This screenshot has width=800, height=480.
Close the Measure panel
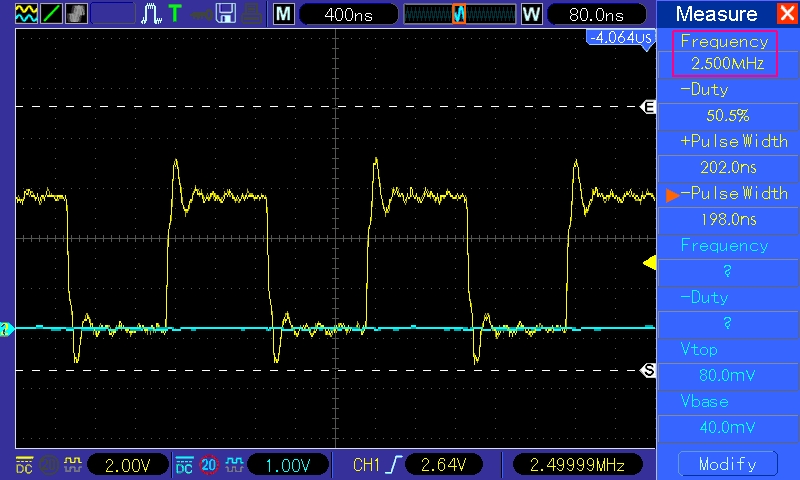(787, 14)
